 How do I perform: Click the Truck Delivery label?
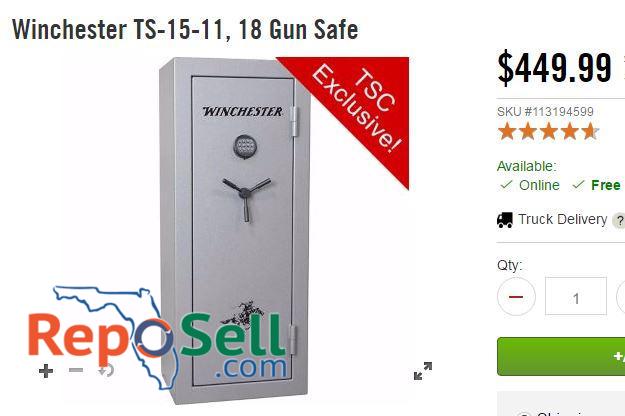[x=562, y=219]
